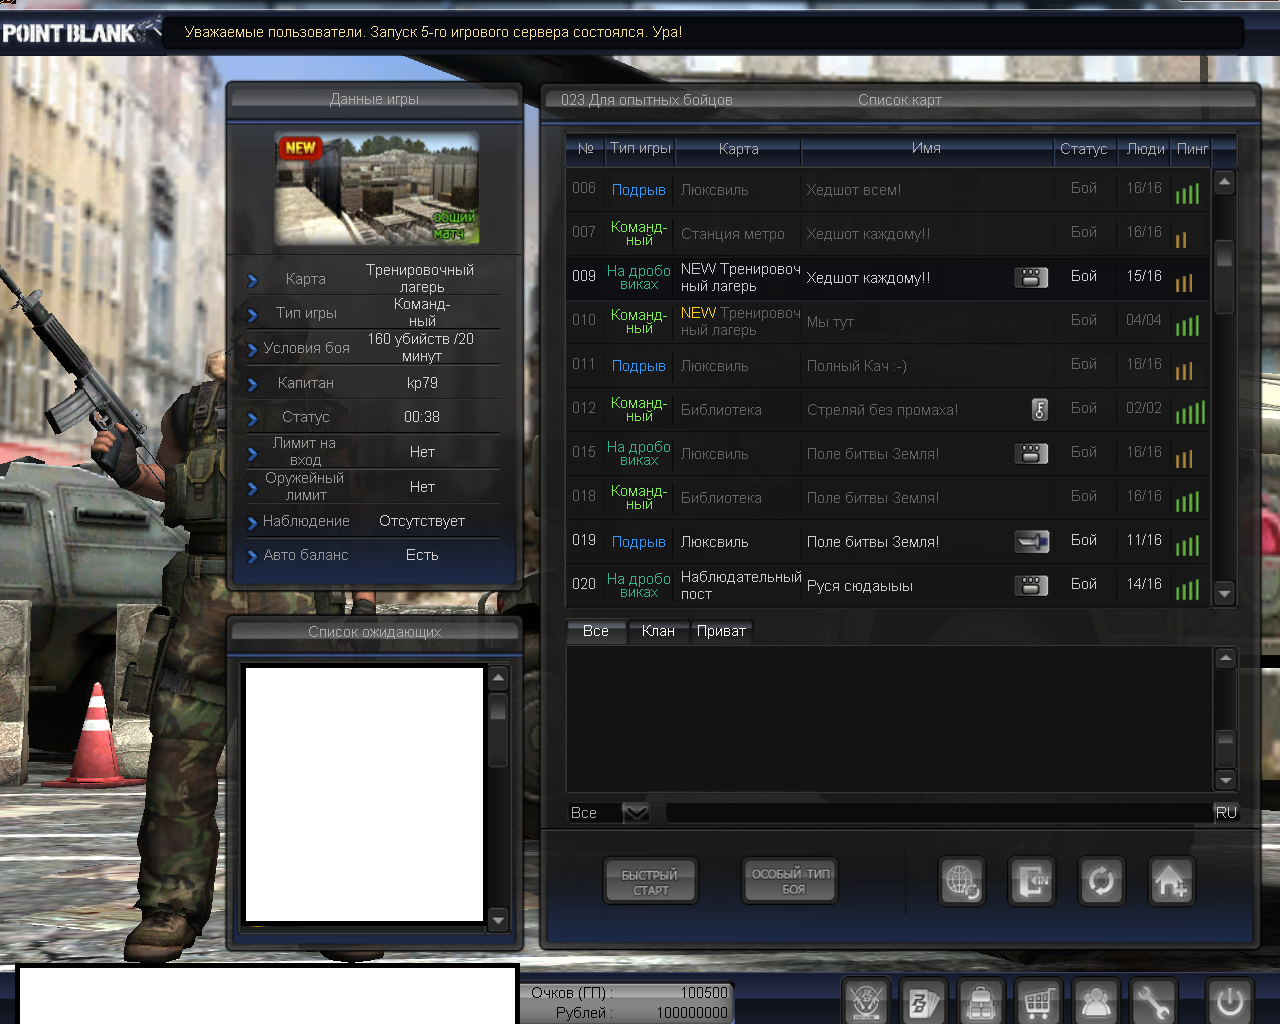Open the chat channel 'Все' dropdown
Image resolution: width=1280 pixels, height=1024 pixels.
point(636,813)
